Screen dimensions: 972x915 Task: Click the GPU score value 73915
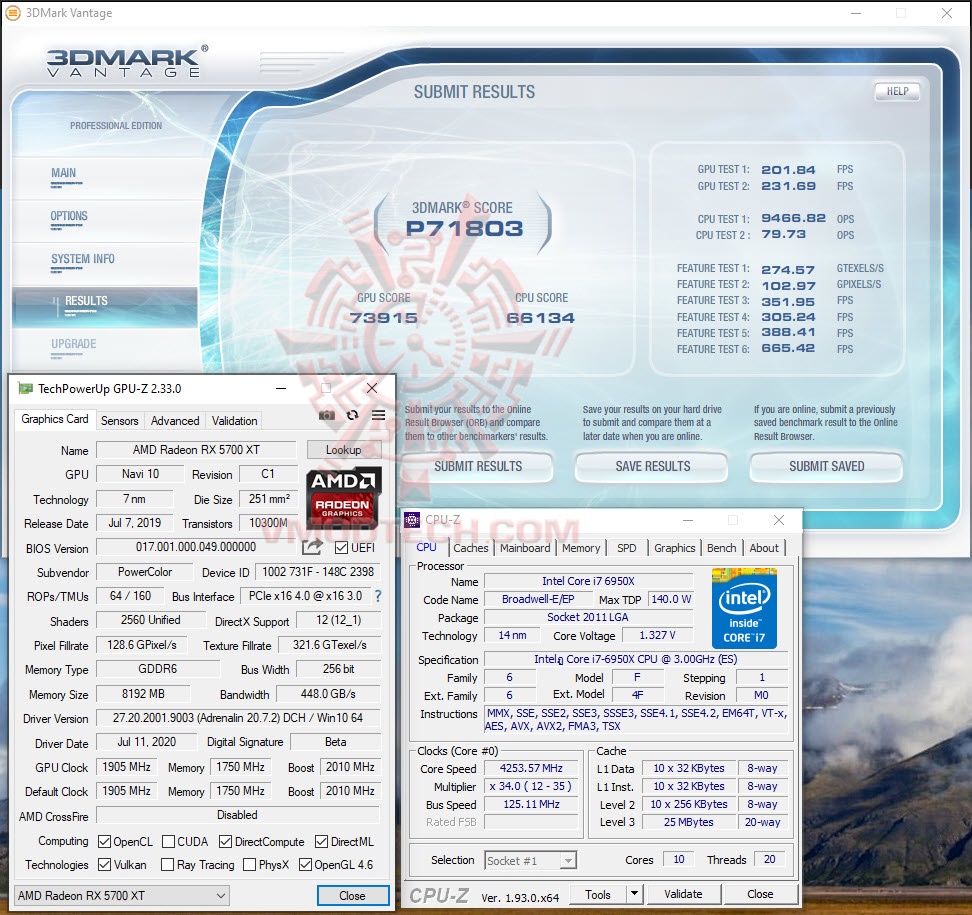383,318
